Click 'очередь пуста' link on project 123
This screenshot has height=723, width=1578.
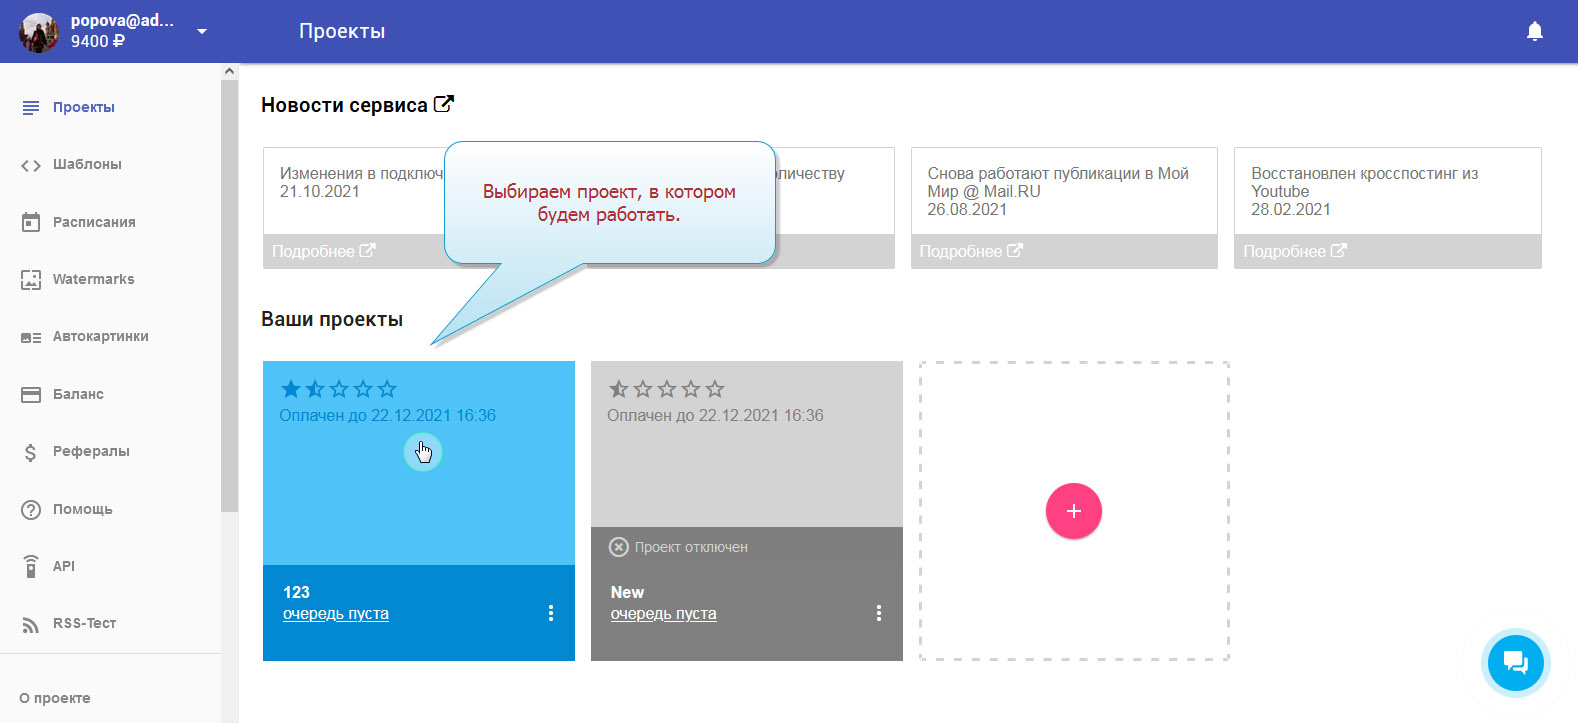pos(335,614)
